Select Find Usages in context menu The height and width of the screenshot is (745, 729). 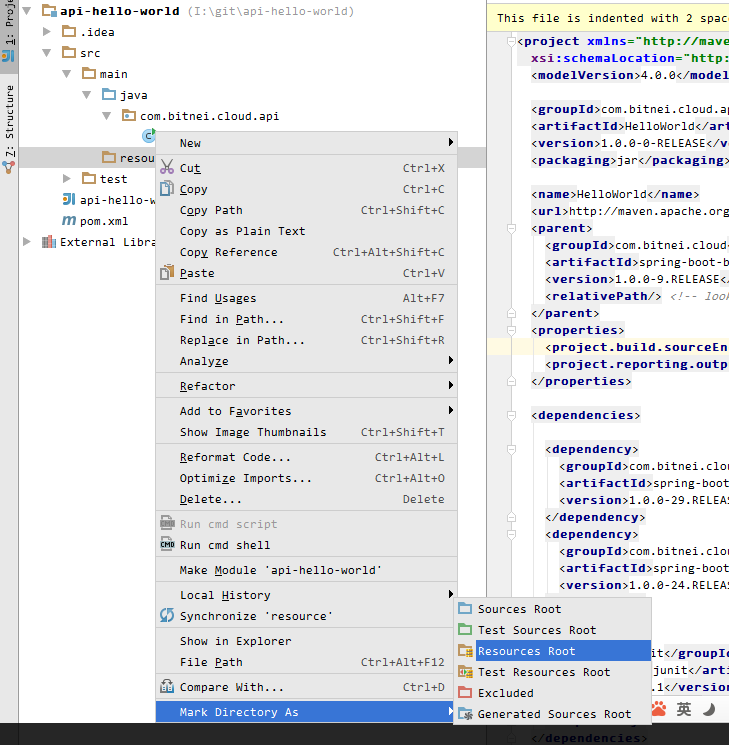(x=307, y=298)
